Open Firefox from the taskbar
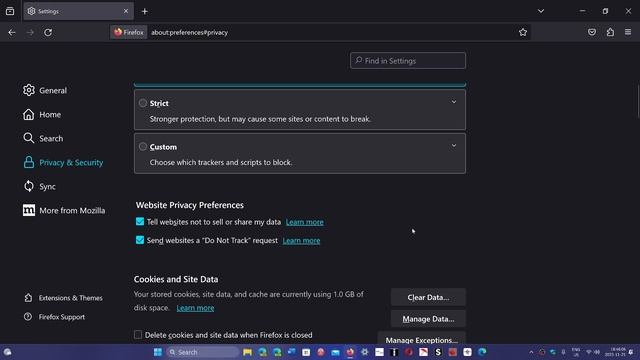The image size is (640, 360). (x=350, y=352)
